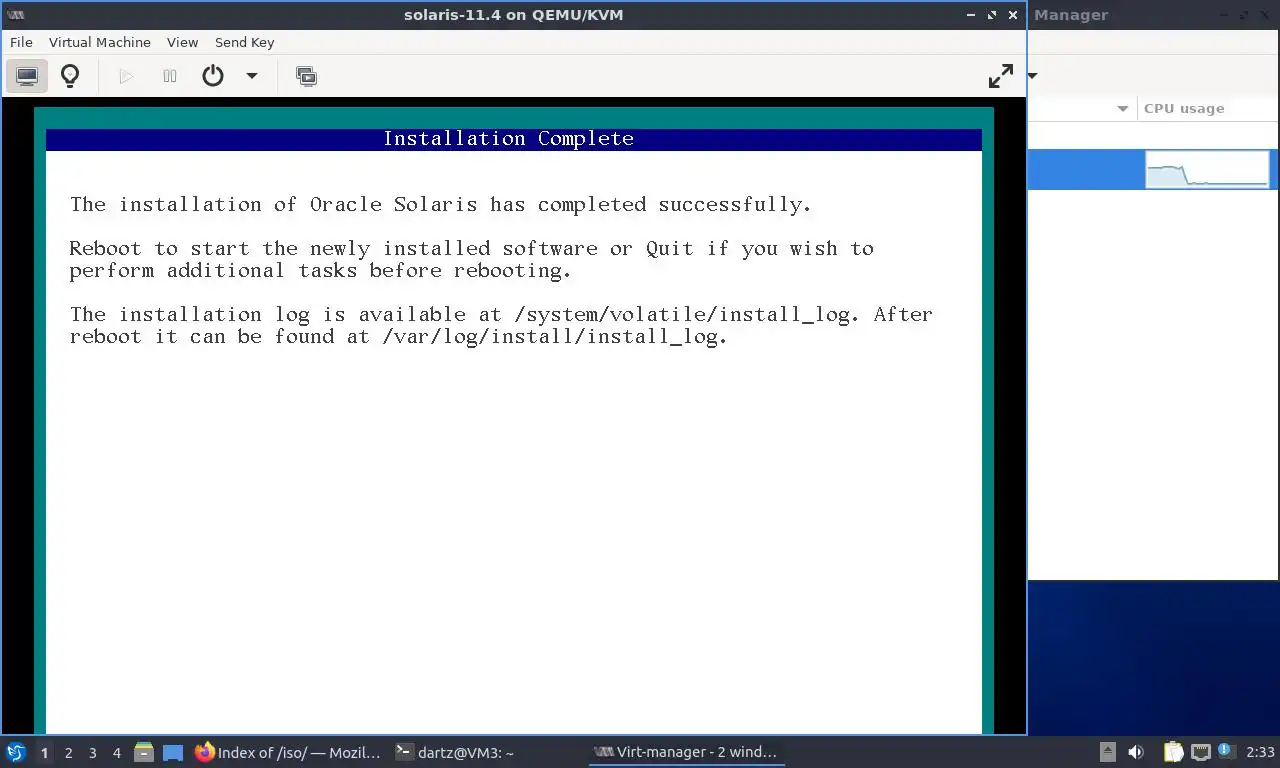Close the solaris-11.4 console window

coord(1013,15)
